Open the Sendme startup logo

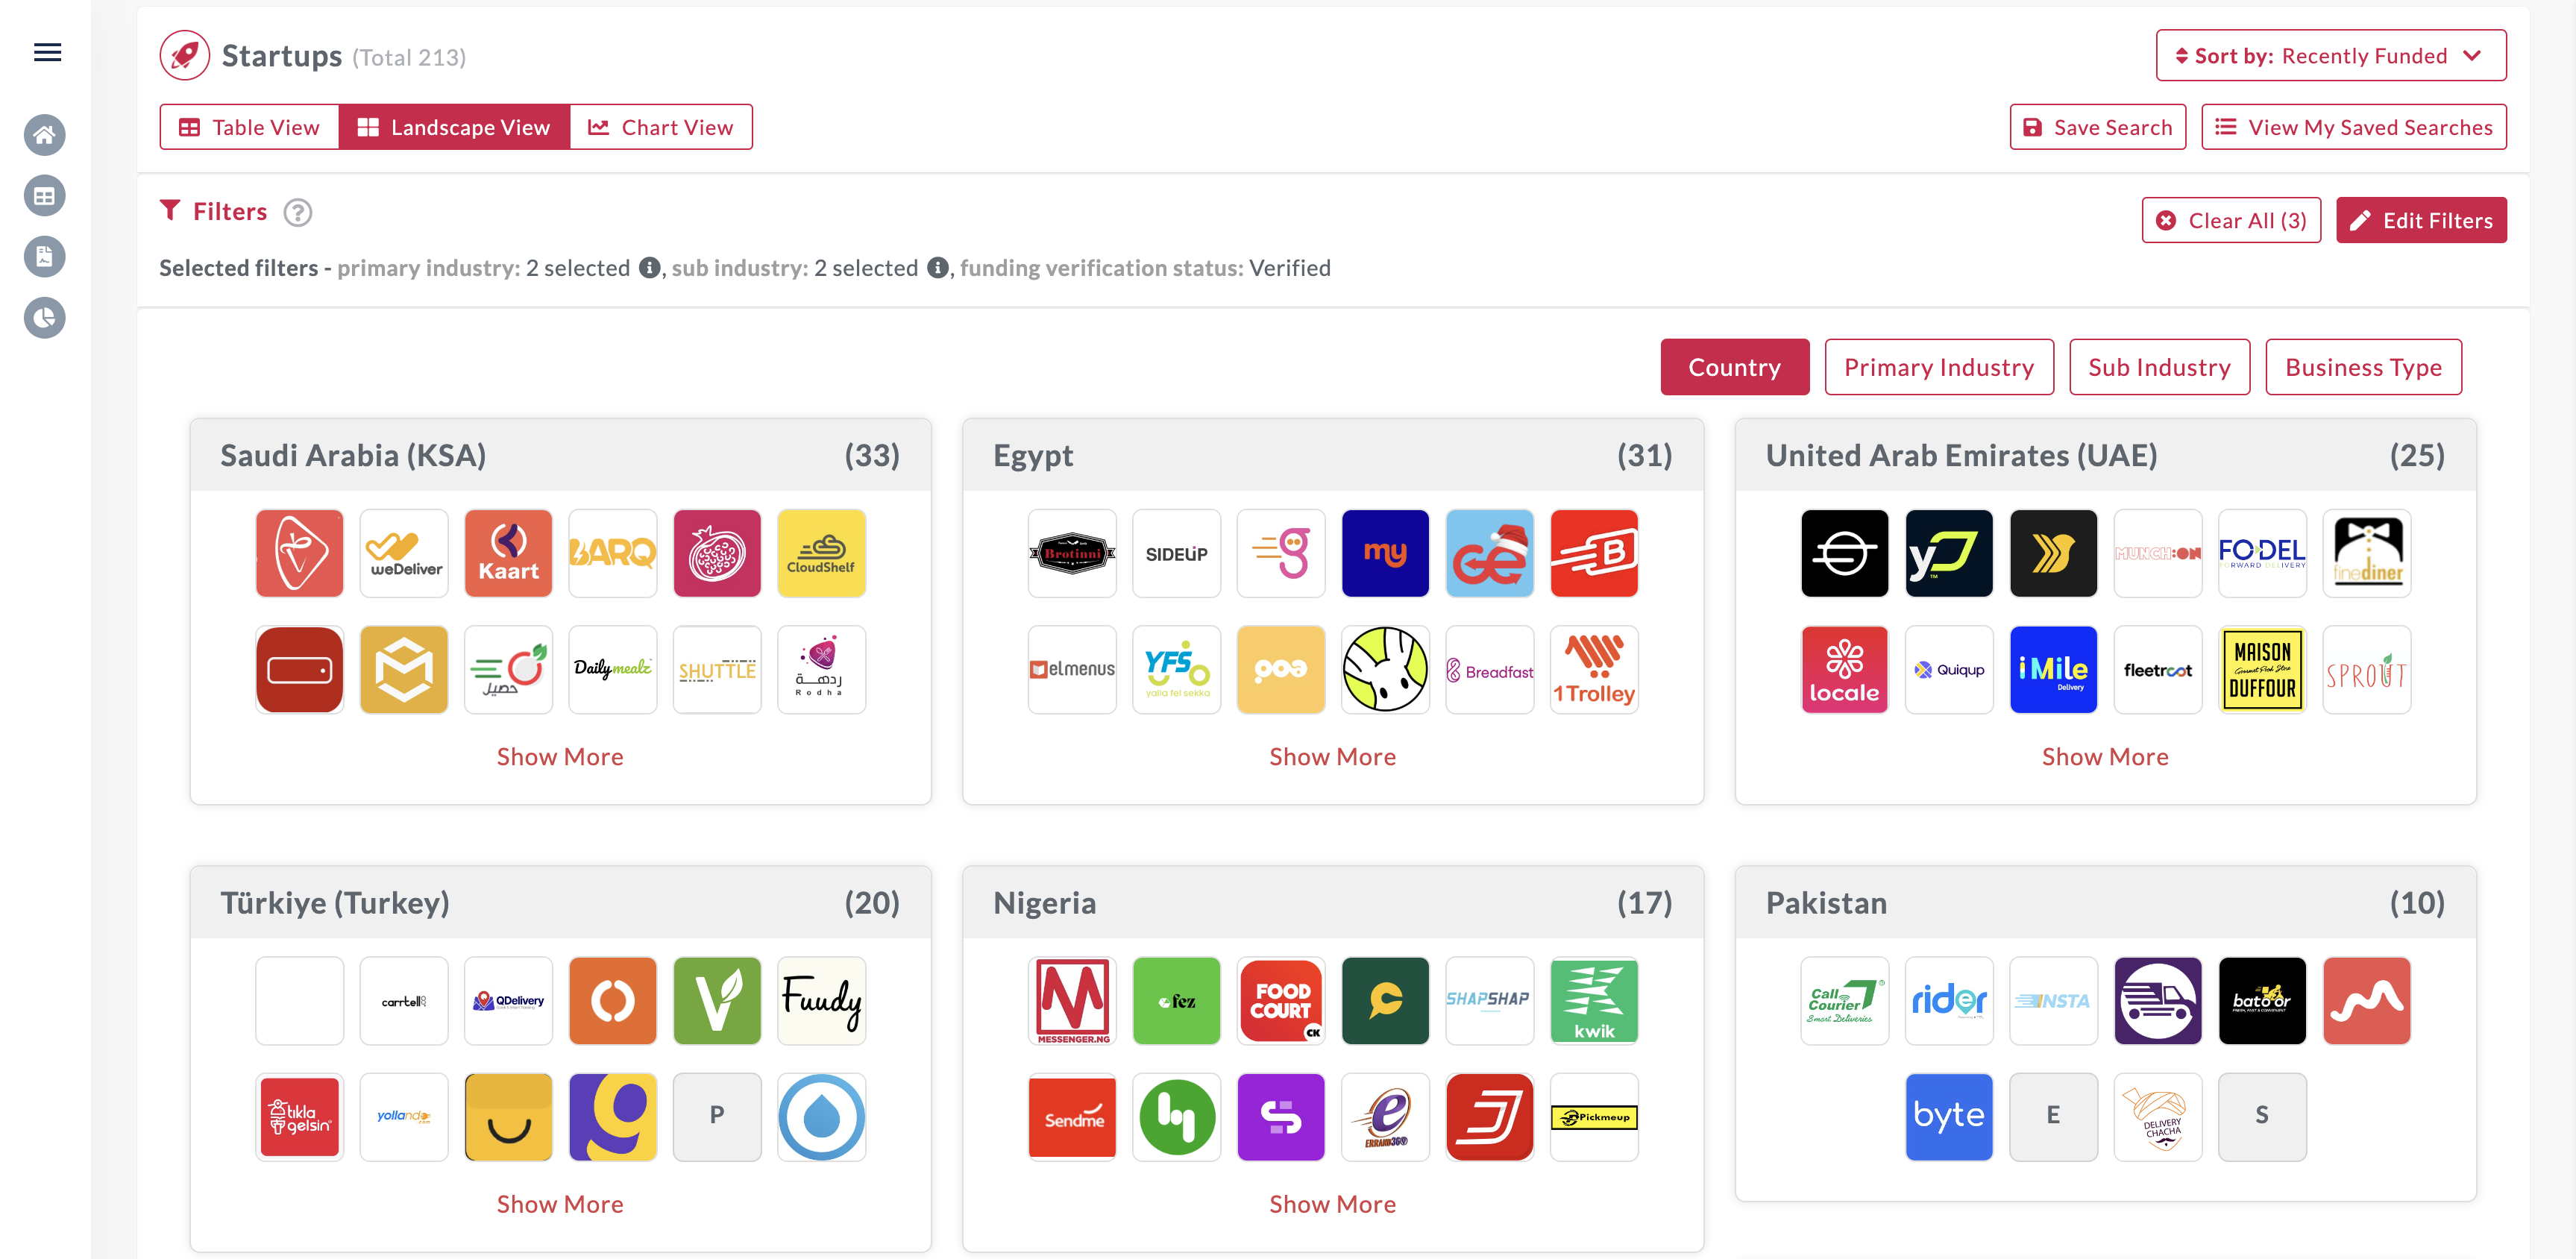1072,1117
